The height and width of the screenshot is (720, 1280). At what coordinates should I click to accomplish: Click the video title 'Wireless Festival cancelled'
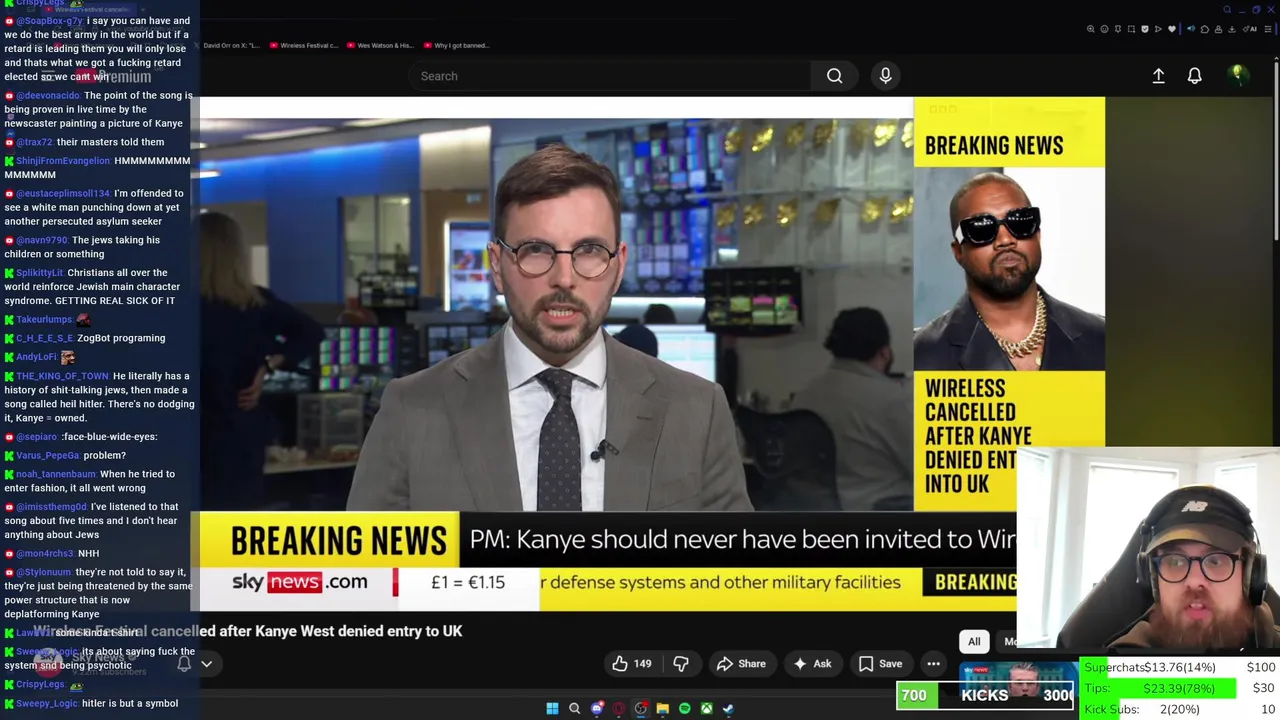[248, 631]
